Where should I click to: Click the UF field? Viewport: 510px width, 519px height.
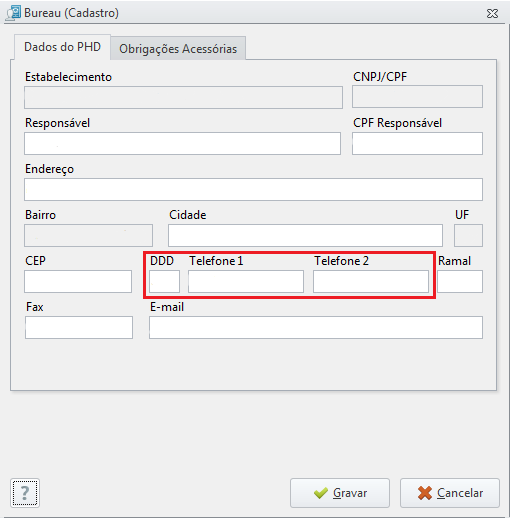pos(468,235)
